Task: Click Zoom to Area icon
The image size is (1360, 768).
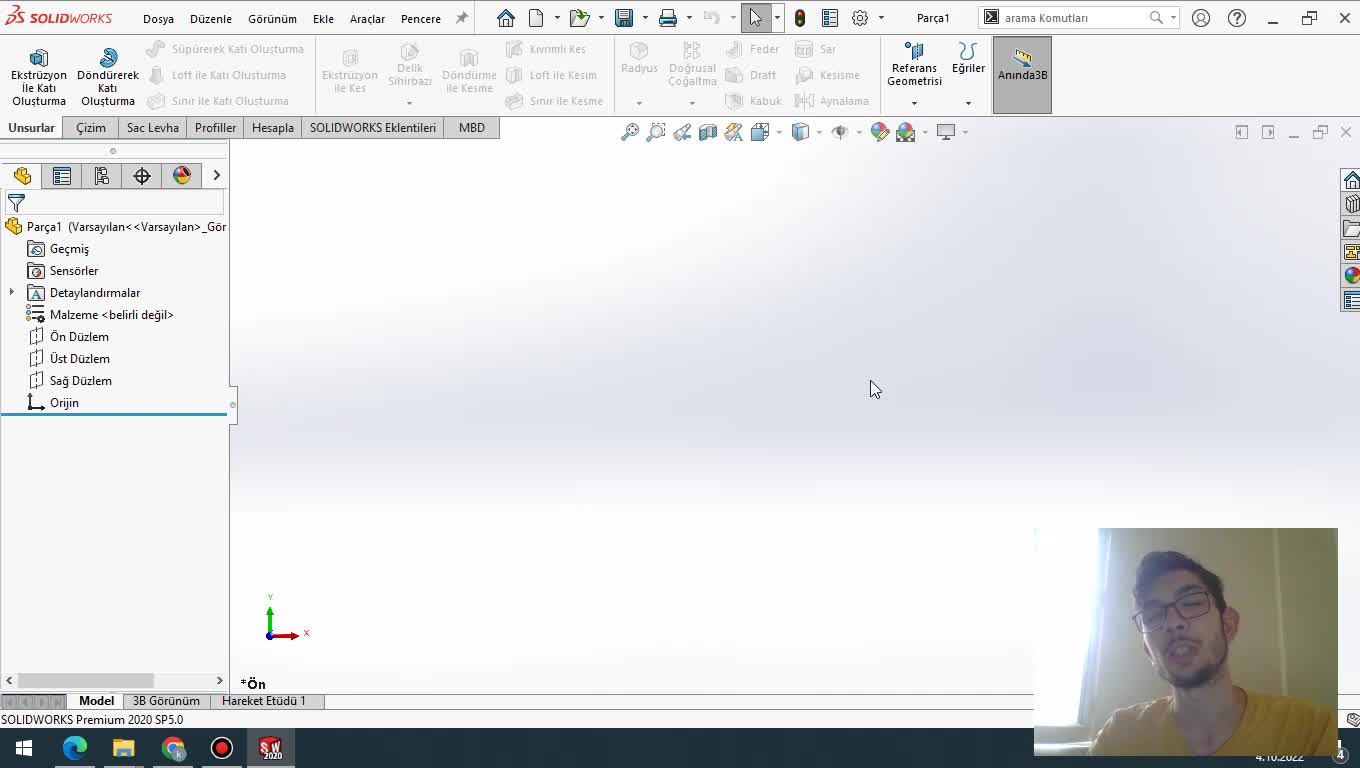Action: coord(656,132)
